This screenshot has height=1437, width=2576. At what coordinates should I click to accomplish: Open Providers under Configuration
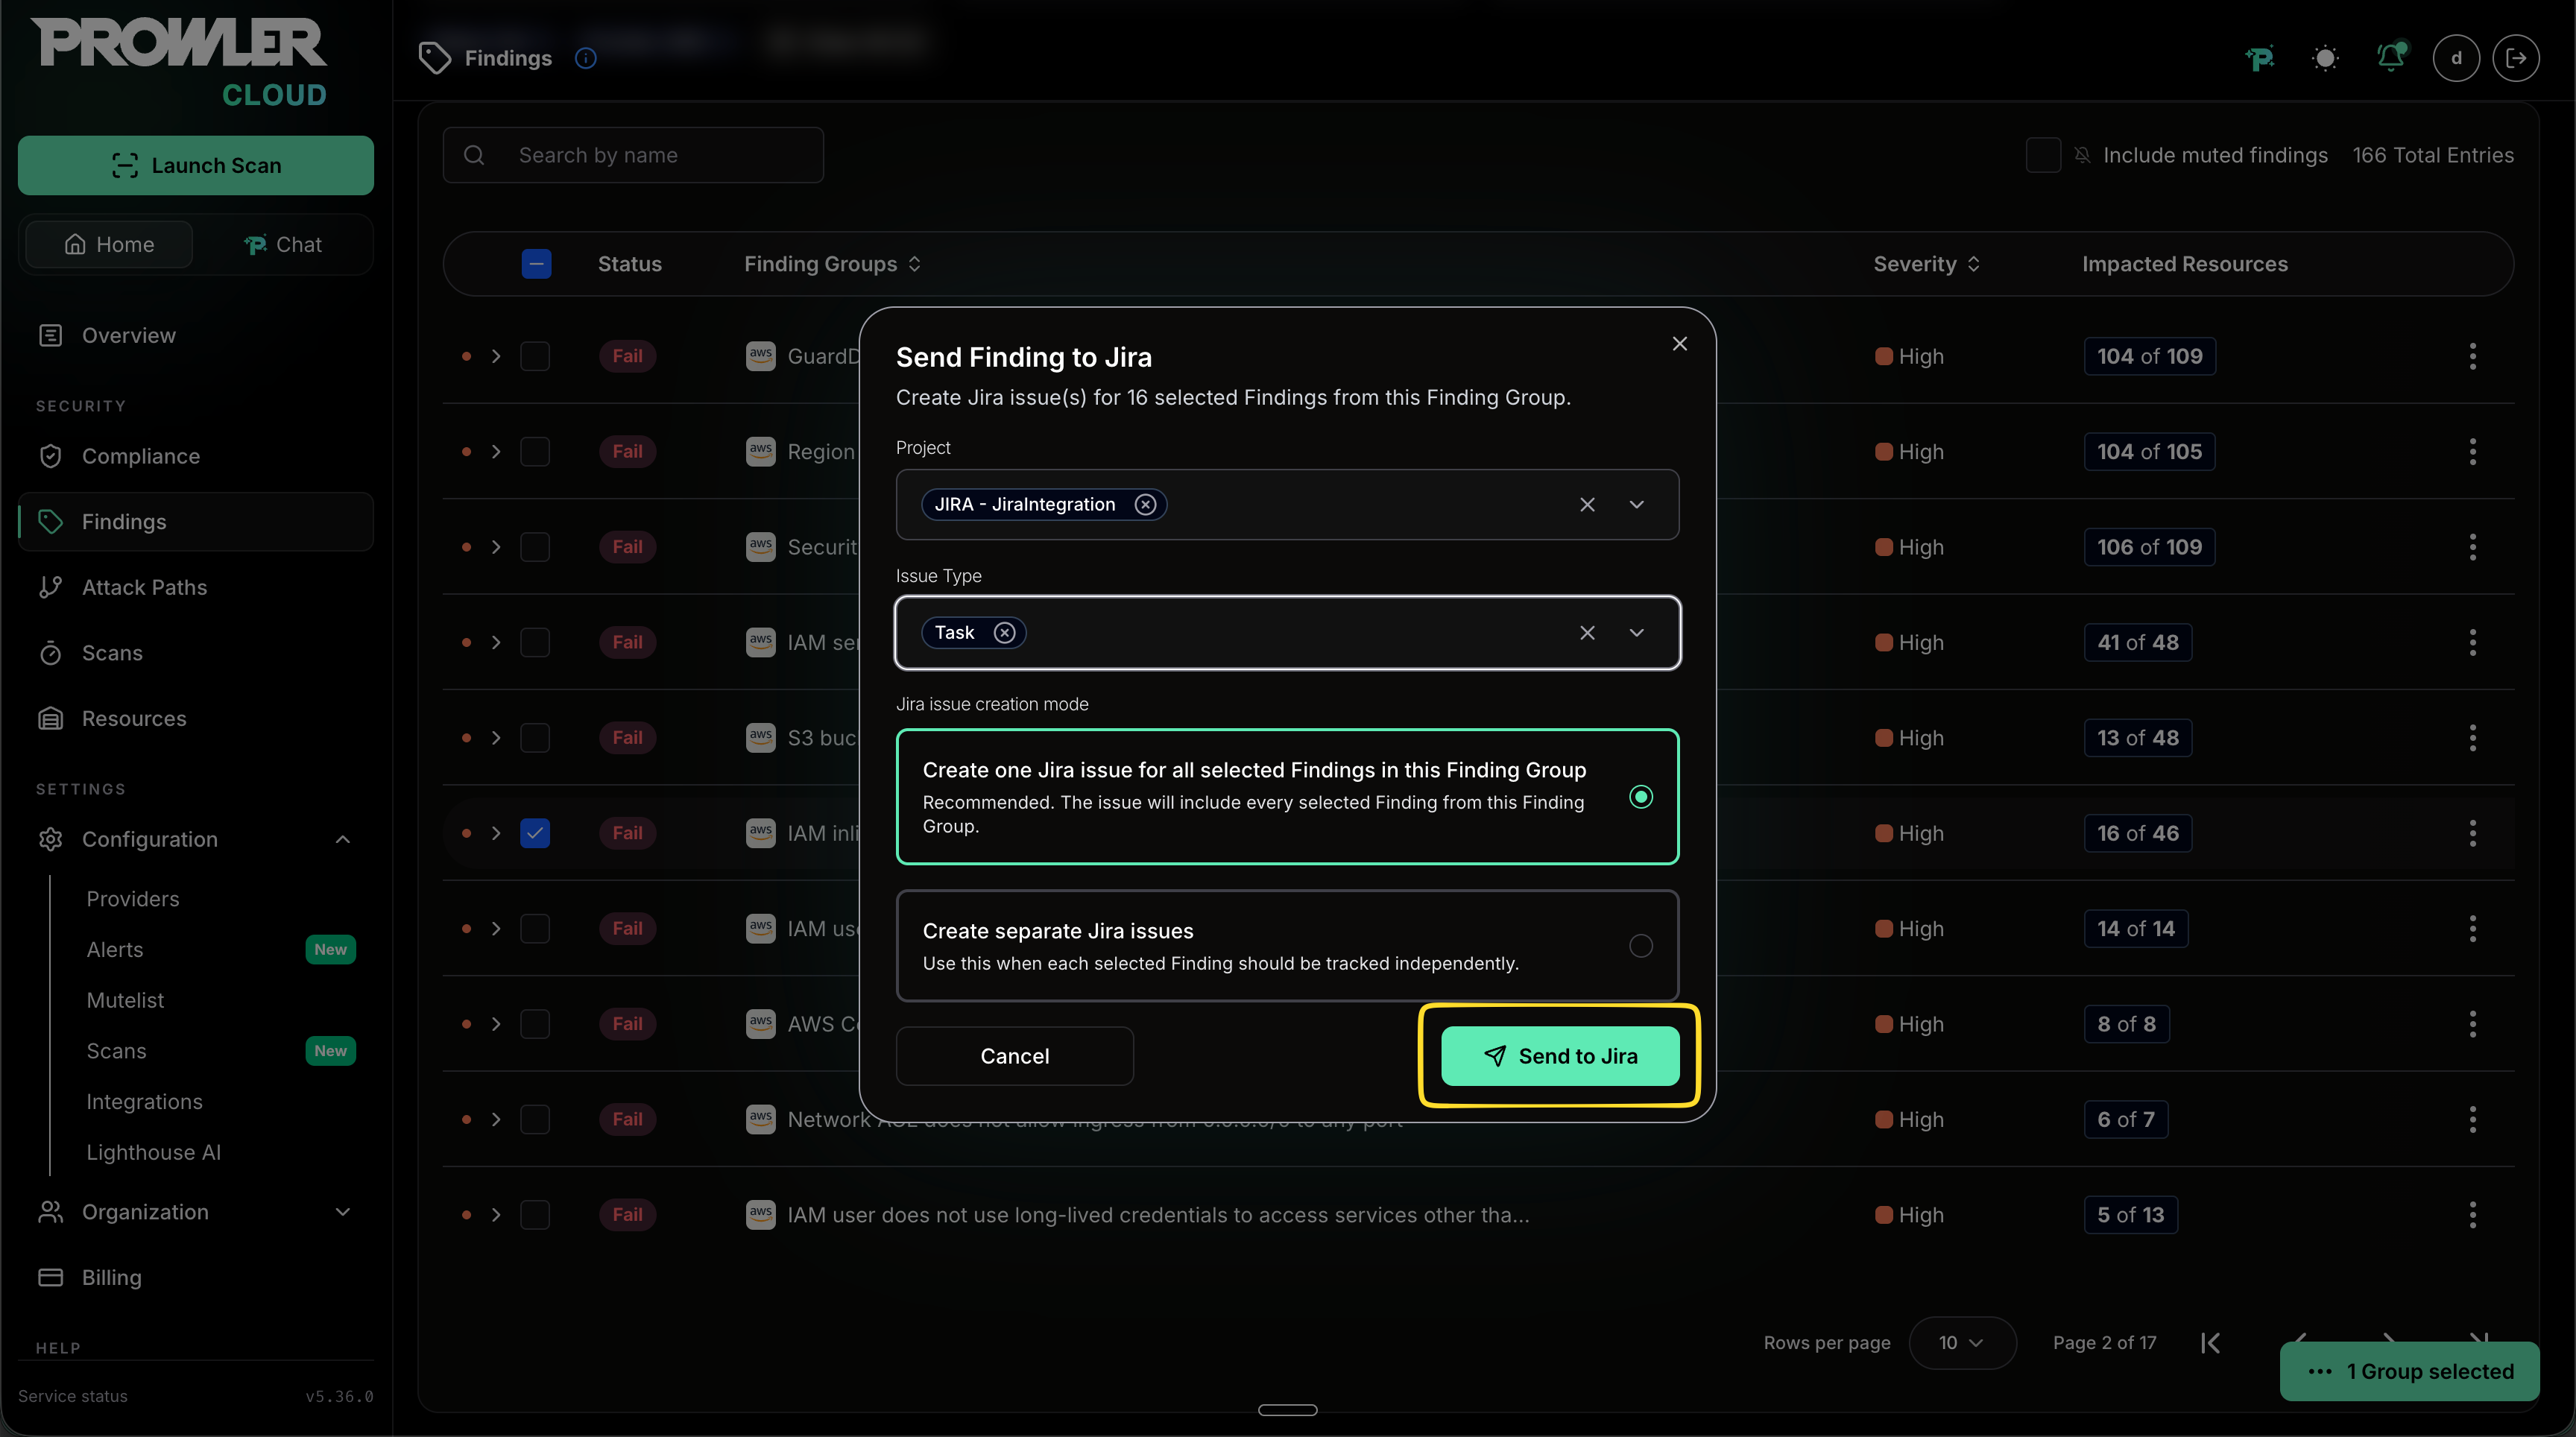[133, 899]
